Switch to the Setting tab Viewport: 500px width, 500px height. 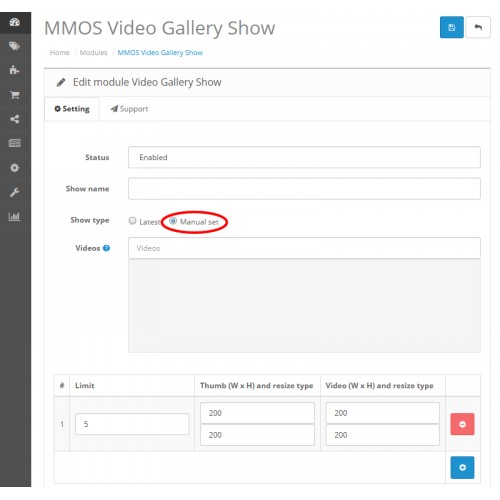72,109
